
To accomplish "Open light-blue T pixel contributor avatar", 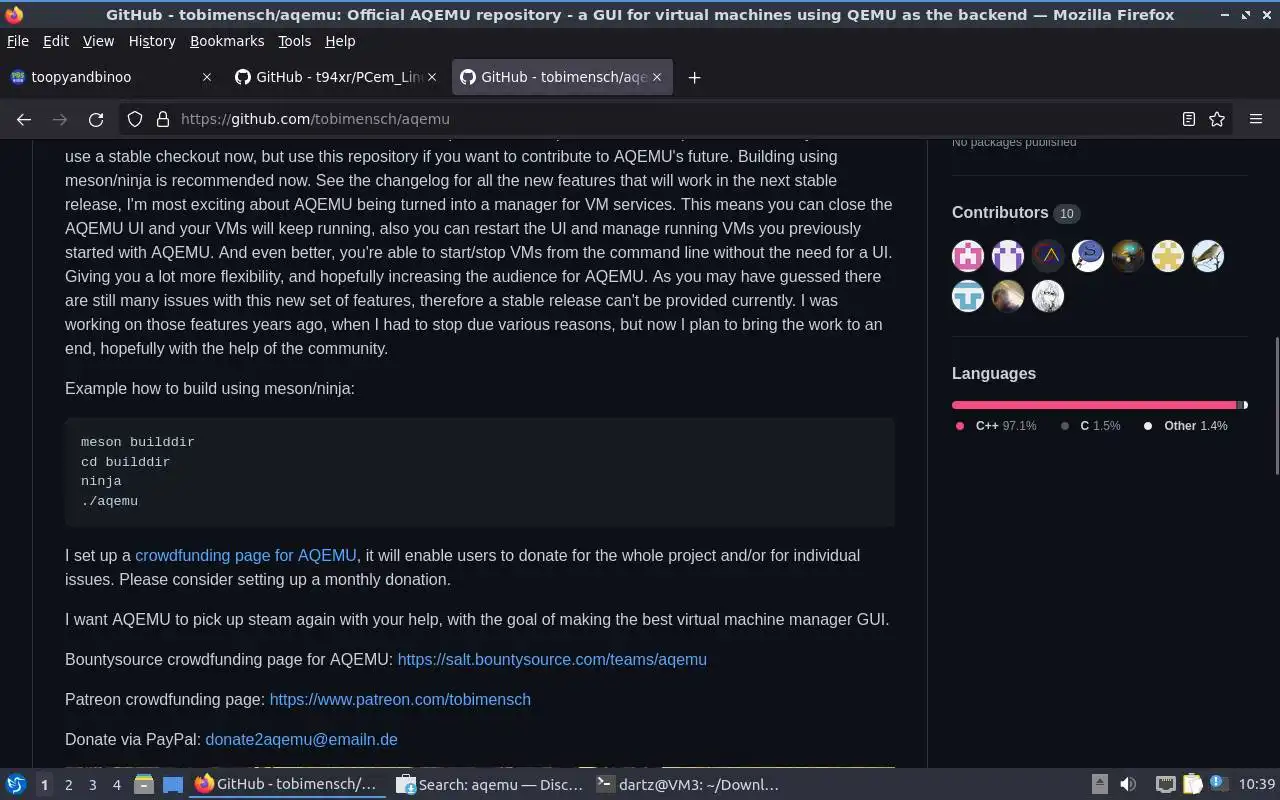I will 968,296.
